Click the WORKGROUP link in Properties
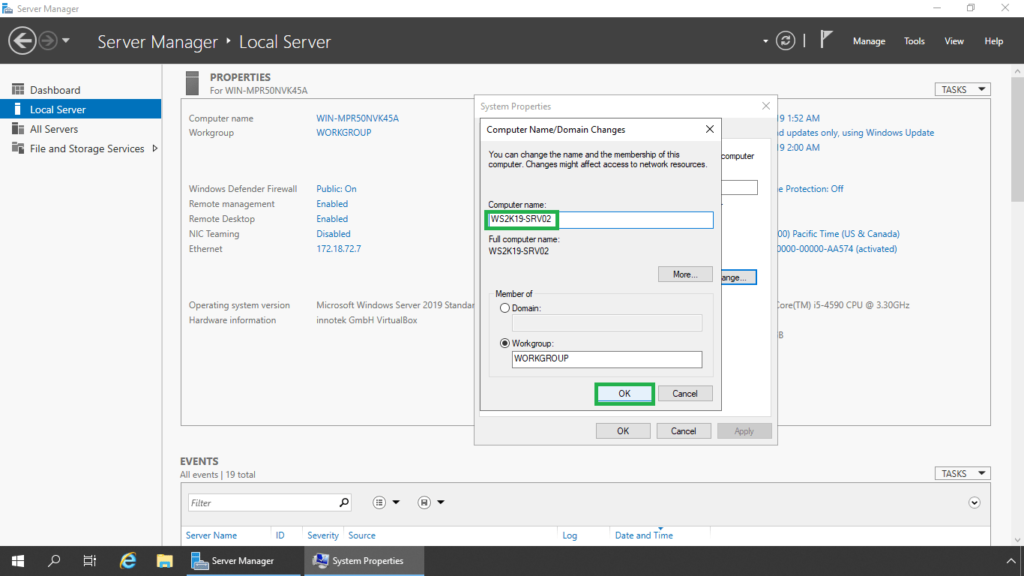 pyautogui.click(x=344, y=133)
